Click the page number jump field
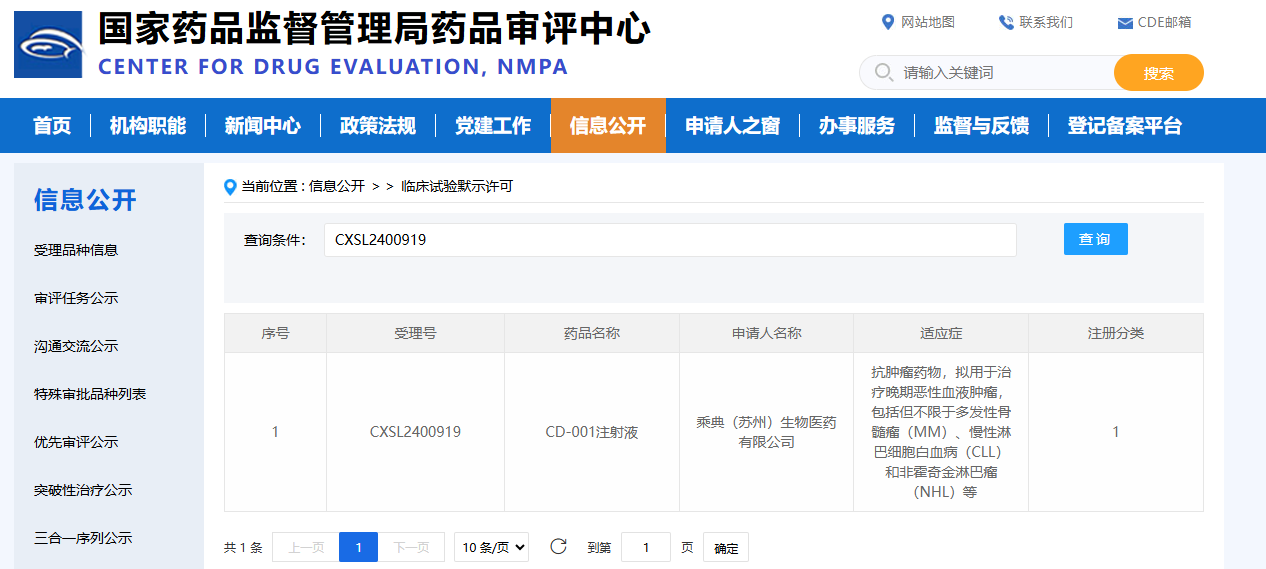This screenshot has width=1266, height=569. (x=646, y=547)
